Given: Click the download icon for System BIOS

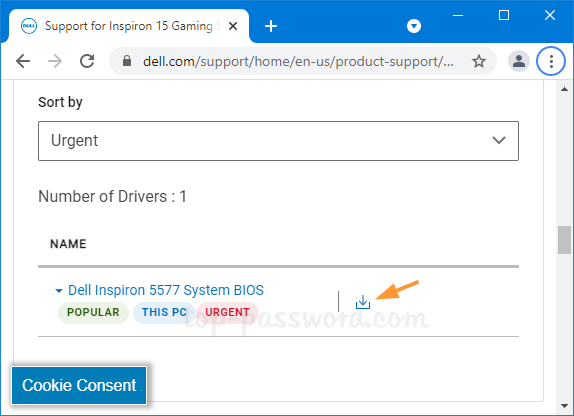Looking at the screenshot, I should [x=362, y=302].
